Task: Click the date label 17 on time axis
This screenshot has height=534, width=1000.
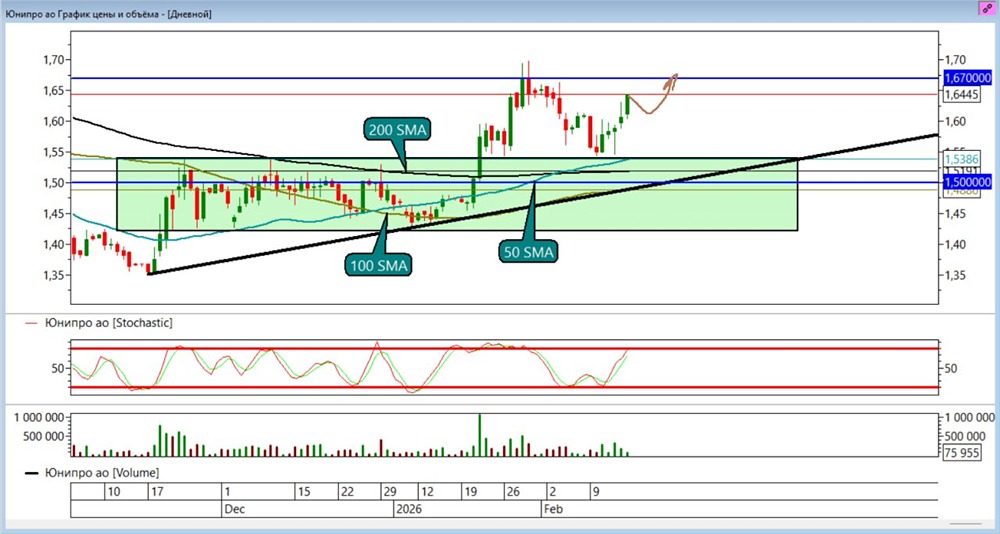Action: (x=156, y=492)
